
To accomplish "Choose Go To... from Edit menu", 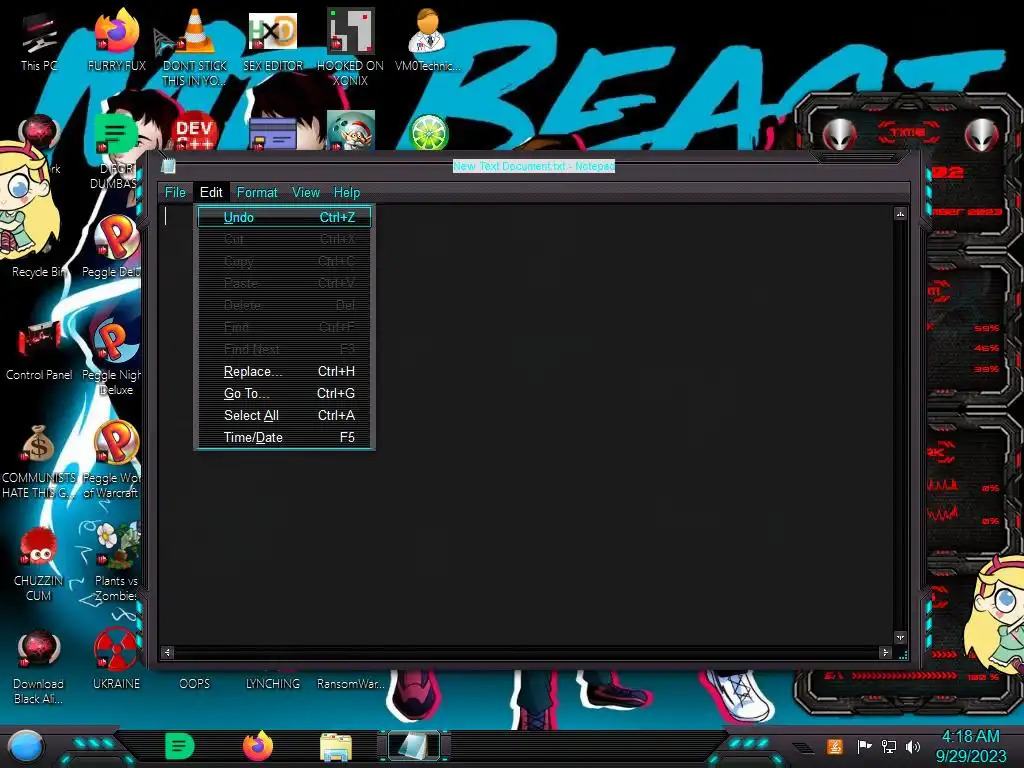I will tap(284, 393).
